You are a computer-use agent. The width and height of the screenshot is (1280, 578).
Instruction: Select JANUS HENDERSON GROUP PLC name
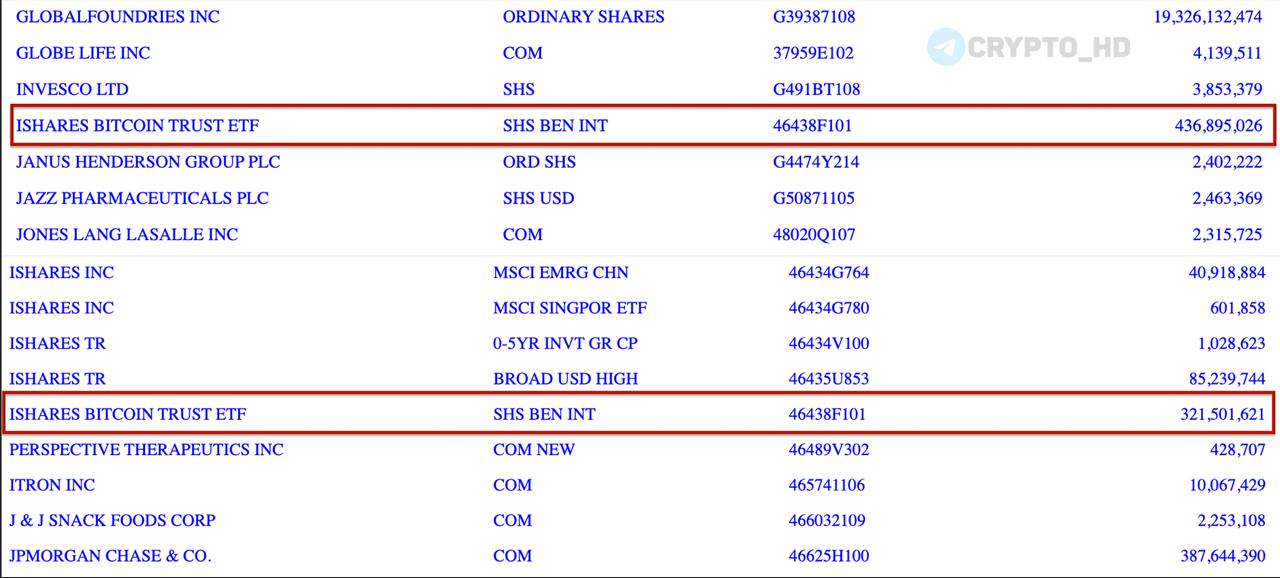click(148, 162)
